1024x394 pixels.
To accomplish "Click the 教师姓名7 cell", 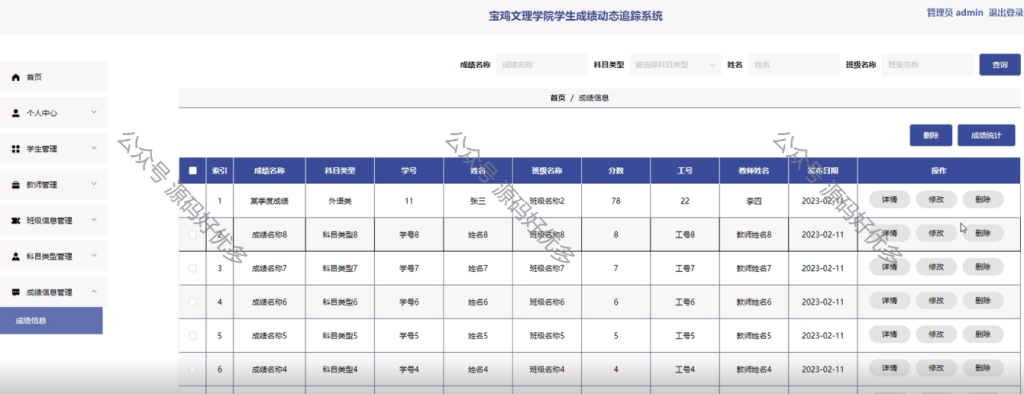I will [754, 269].
